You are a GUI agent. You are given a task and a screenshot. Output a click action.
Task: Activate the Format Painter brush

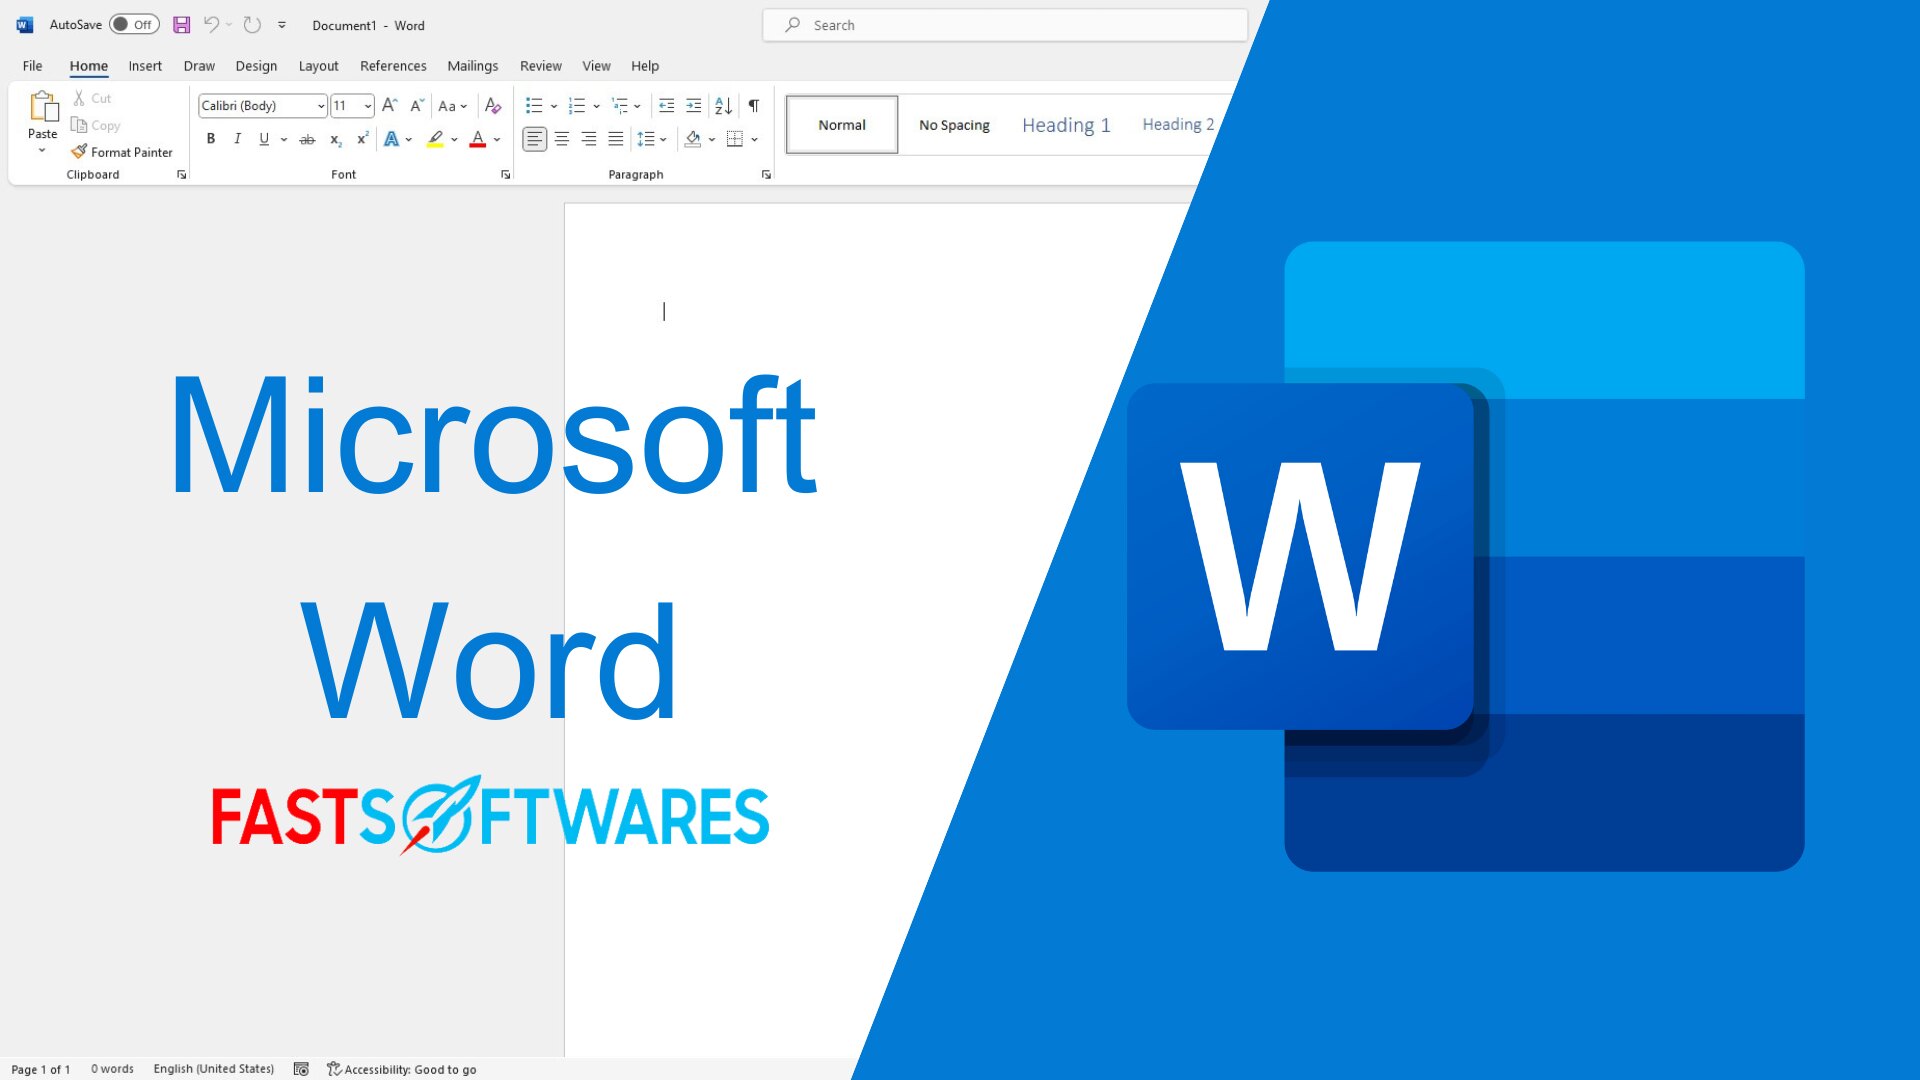click(122, 152)
